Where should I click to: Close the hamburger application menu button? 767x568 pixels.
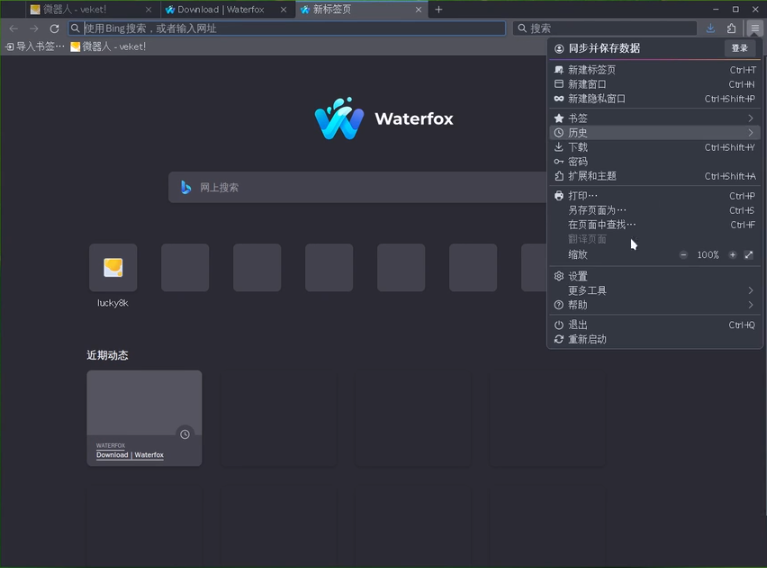click(x=755, y=28)
